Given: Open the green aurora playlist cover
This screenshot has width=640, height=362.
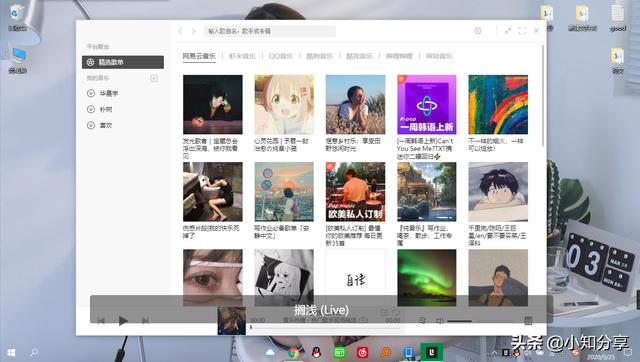Looking at the screenshot, I should point(427,278).
